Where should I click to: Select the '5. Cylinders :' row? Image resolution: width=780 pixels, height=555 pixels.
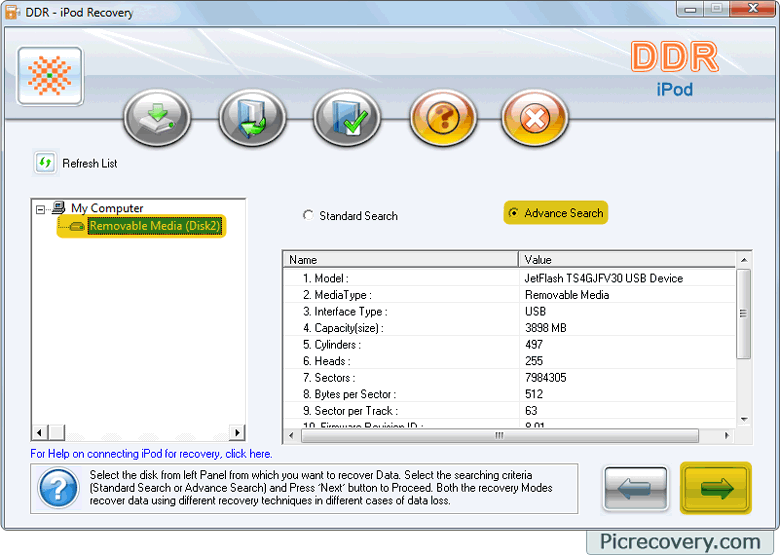(x=332, y=345)
